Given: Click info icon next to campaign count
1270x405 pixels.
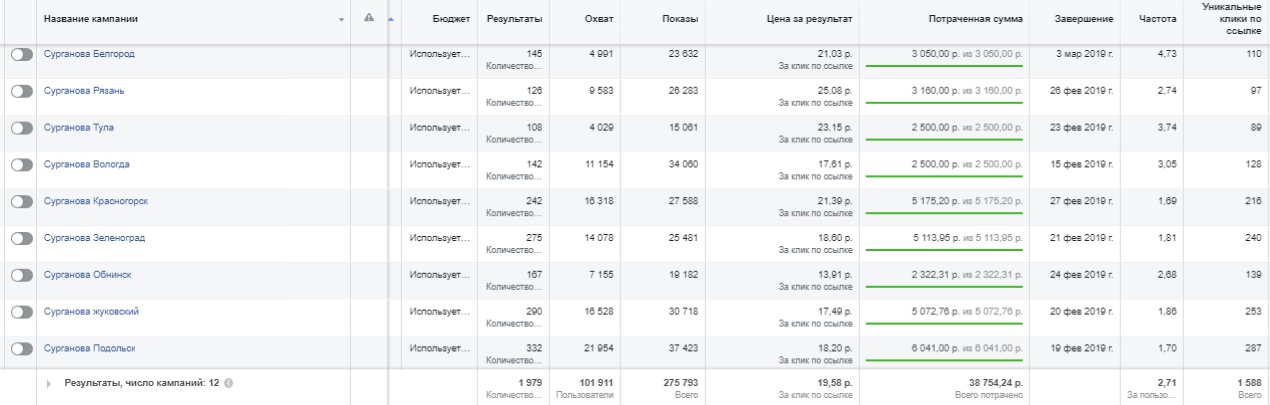Looking at the screenshot, I should click(229, 383).
